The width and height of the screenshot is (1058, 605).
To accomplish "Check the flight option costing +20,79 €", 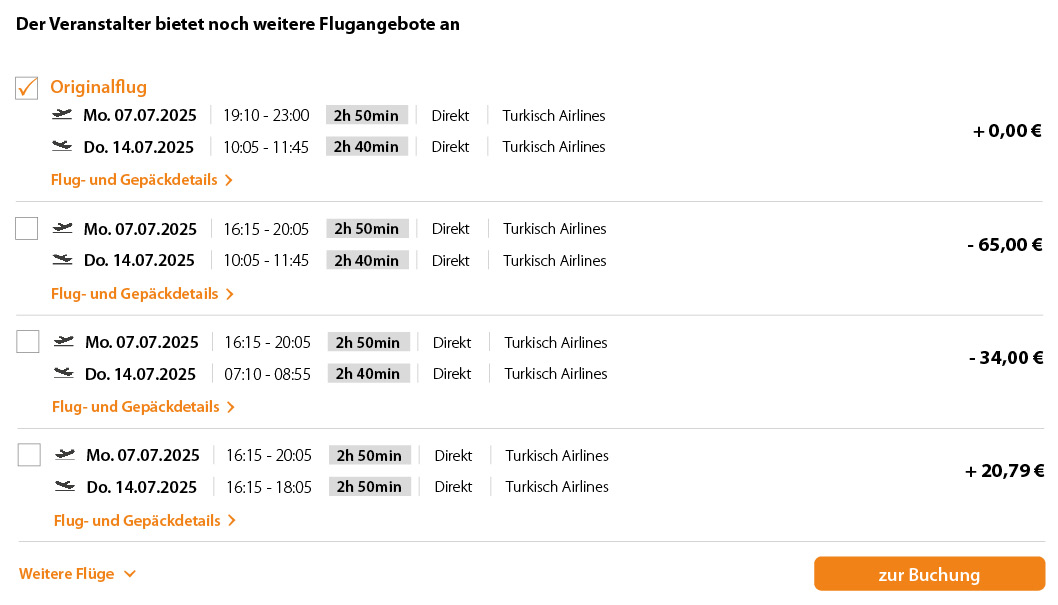I will (29, 455).
